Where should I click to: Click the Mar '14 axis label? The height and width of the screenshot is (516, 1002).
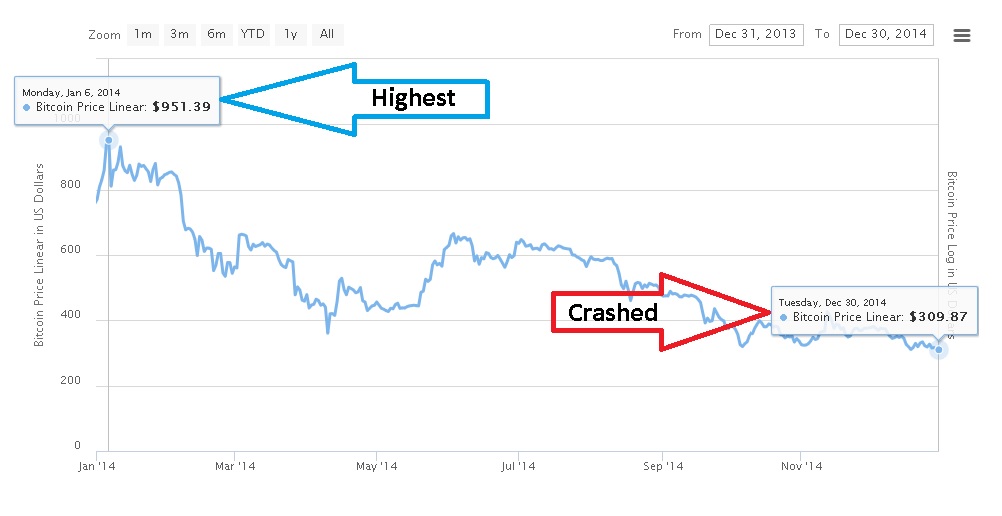[235, 466]
